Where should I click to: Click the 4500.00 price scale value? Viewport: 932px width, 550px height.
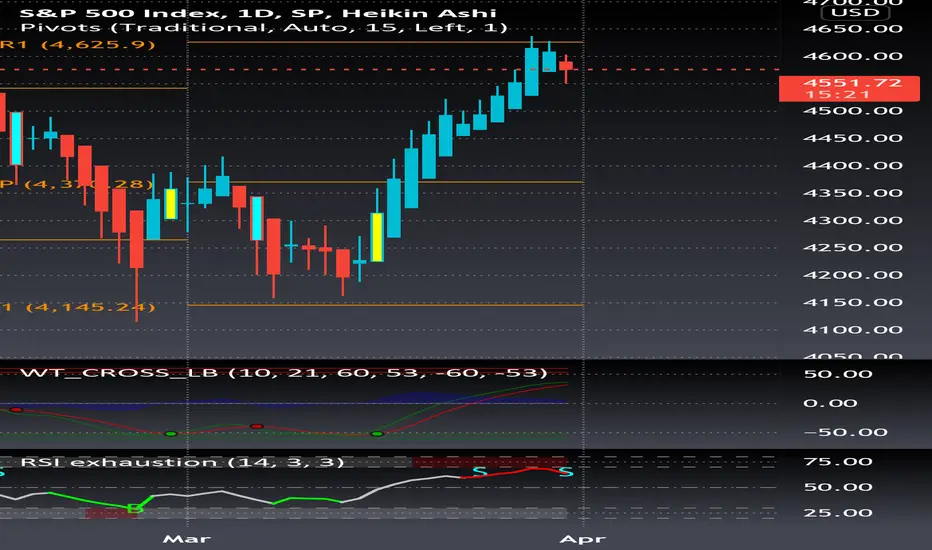pyautogui.click(x=852, y=111)
